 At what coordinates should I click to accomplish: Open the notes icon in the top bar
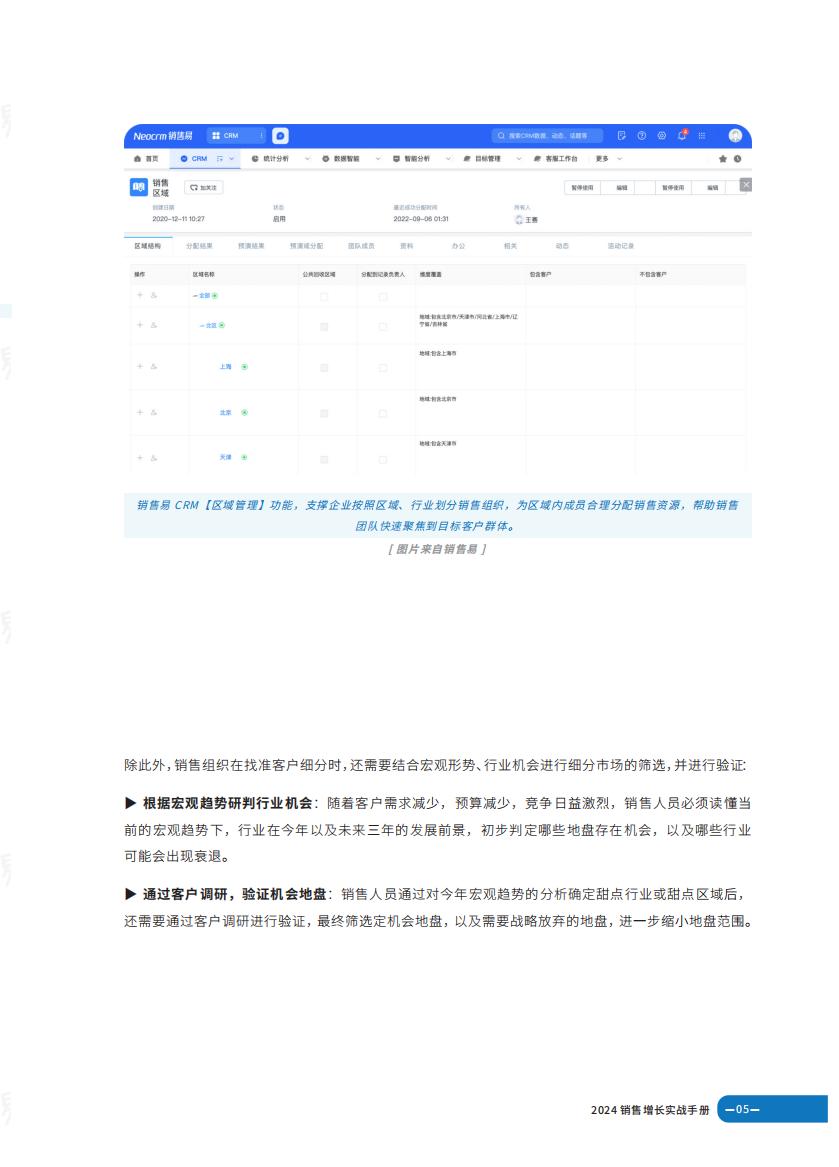(622, 135)
